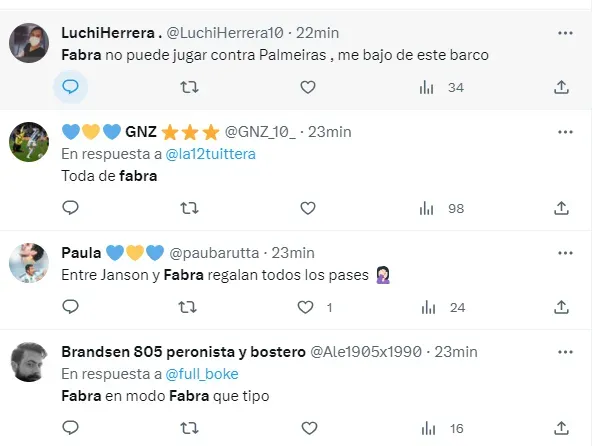Reply to Paula's tweet about Janson
The image size is (593, 446).
point(70,307)
